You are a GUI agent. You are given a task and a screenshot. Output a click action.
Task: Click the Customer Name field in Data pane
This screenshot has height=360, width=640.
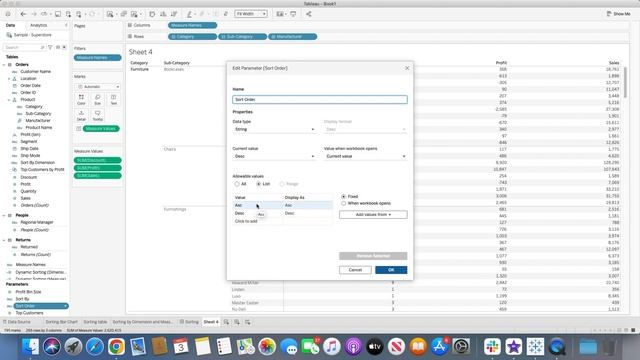[36, 71]
